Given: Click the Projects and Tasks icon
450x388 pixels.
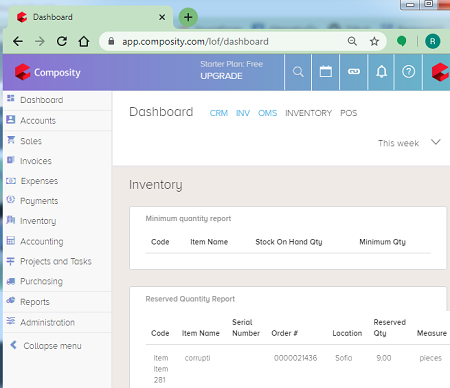Looking at the screenshot, I should (x=11, y=261).
